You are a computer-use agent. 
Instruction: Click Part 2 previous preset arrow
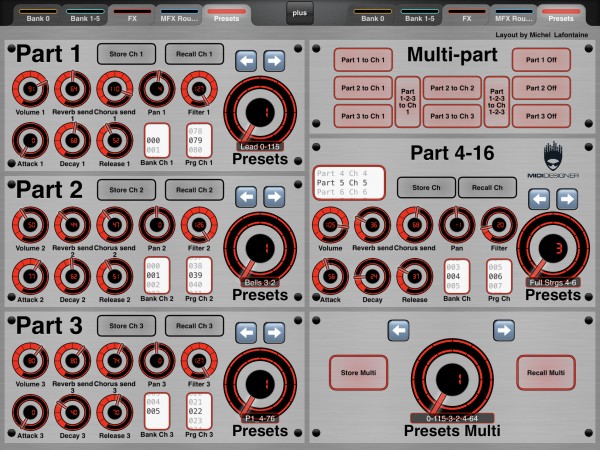coord(246,197)
